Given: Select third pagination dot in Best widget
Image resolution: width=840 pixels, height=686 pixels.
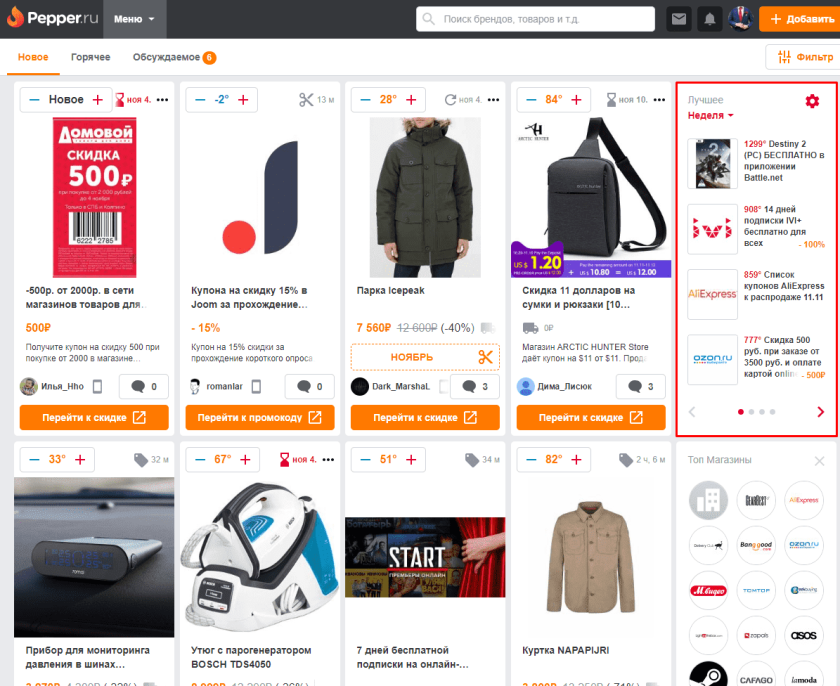Looking at the screenshot, I should 762,412.
